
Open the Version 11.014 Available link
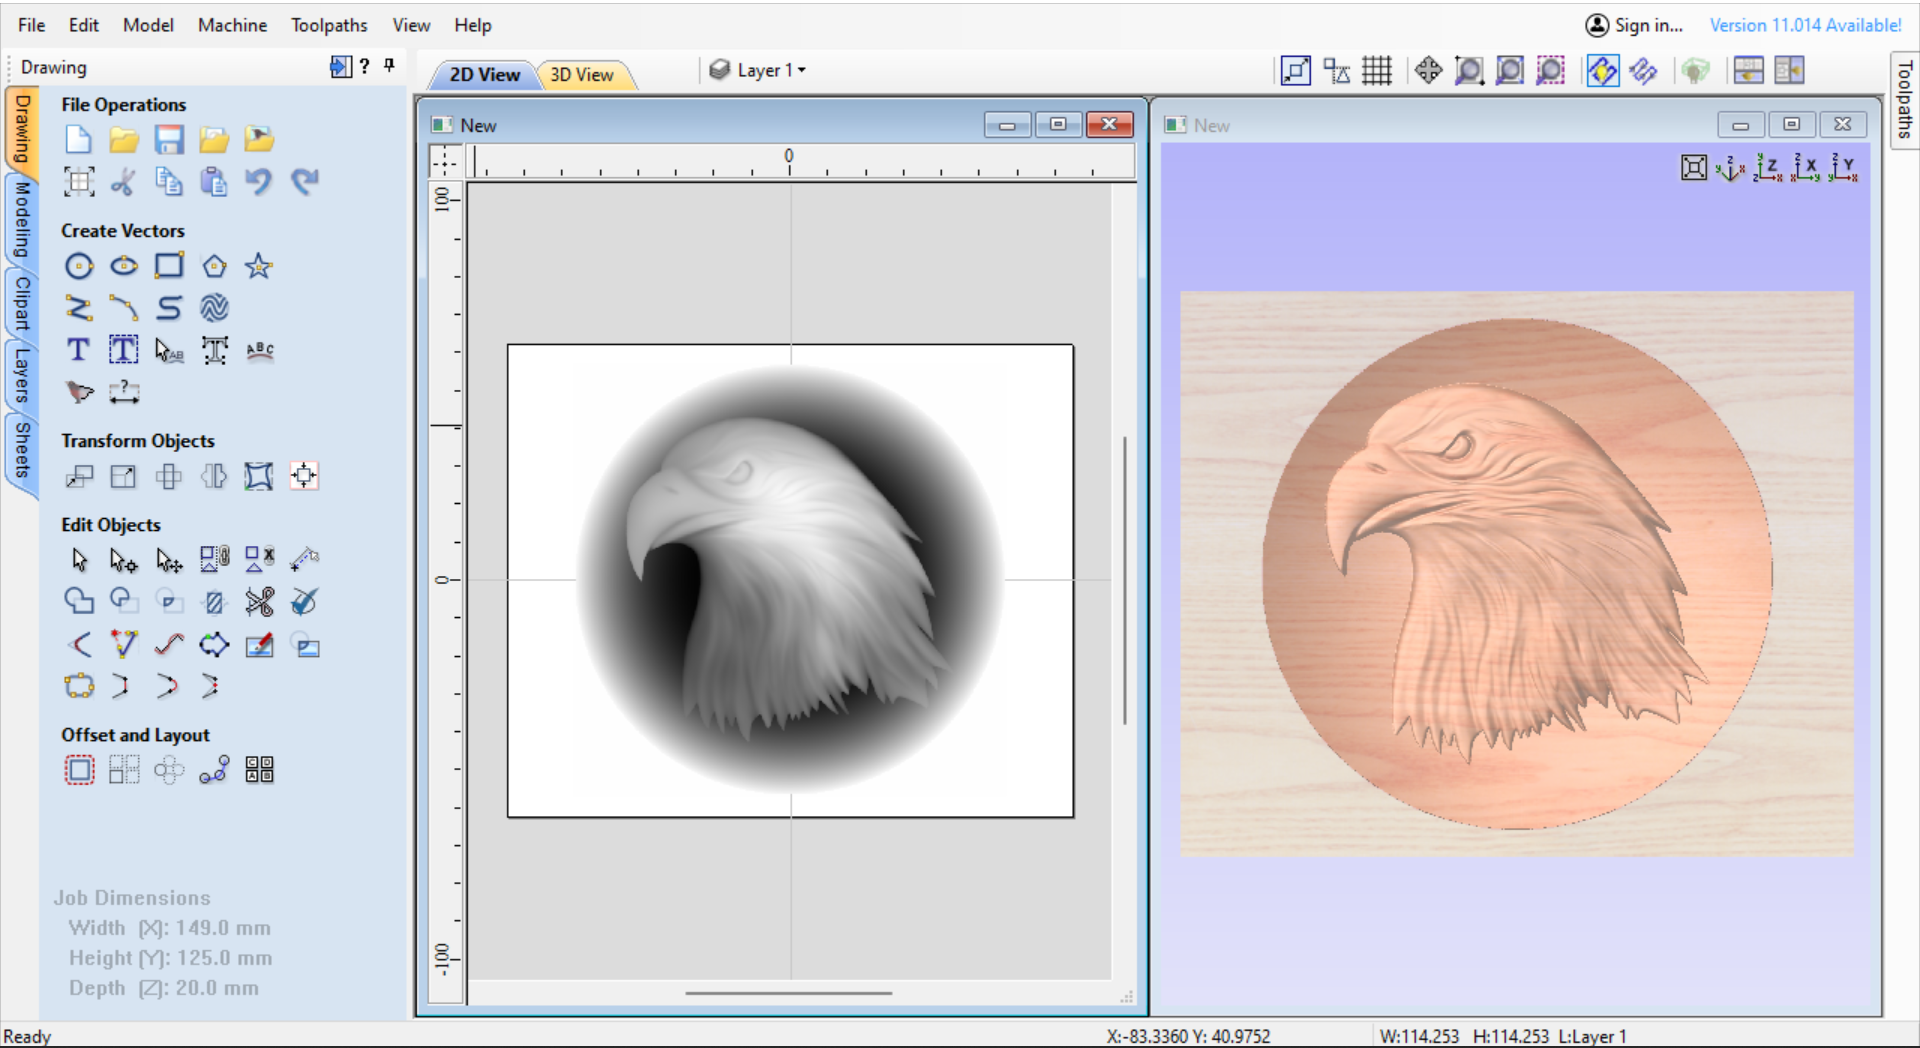click(1805, 25)
